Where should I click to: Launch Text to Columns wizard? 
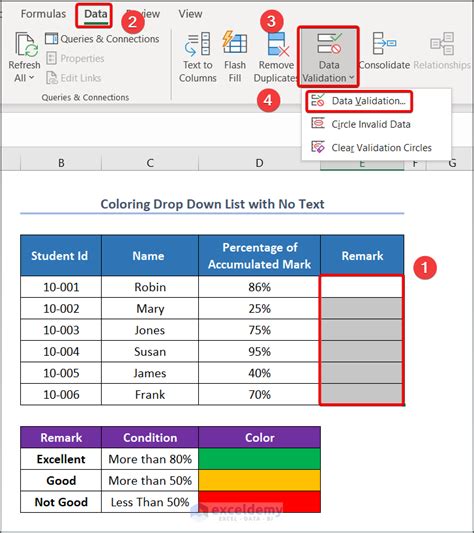coord(198,57)
